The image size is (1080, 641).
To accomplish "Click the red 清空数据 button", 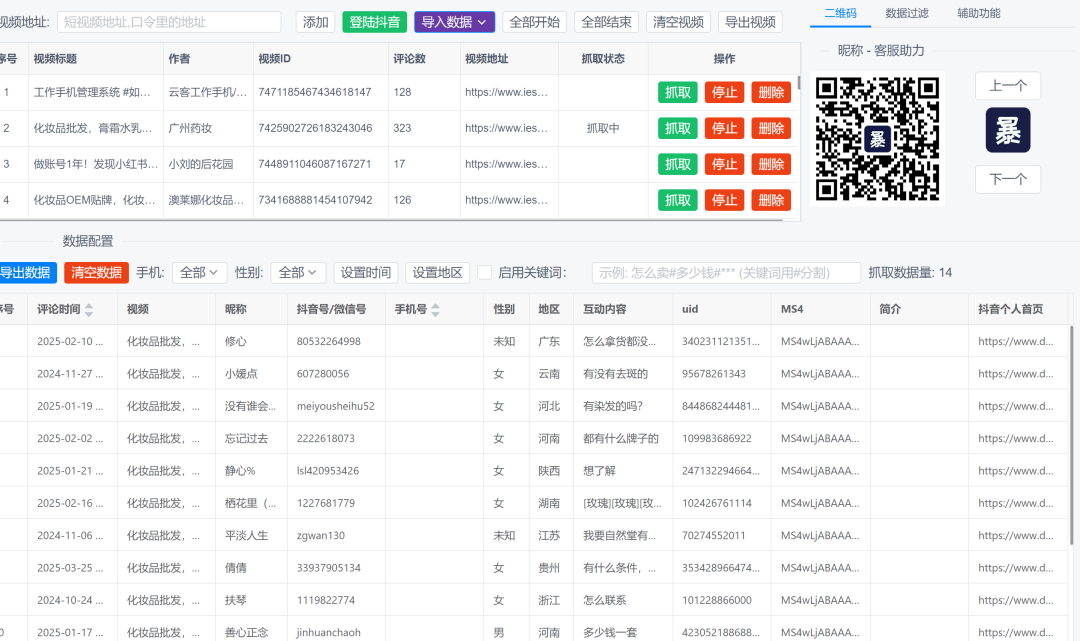I will 96,273.
